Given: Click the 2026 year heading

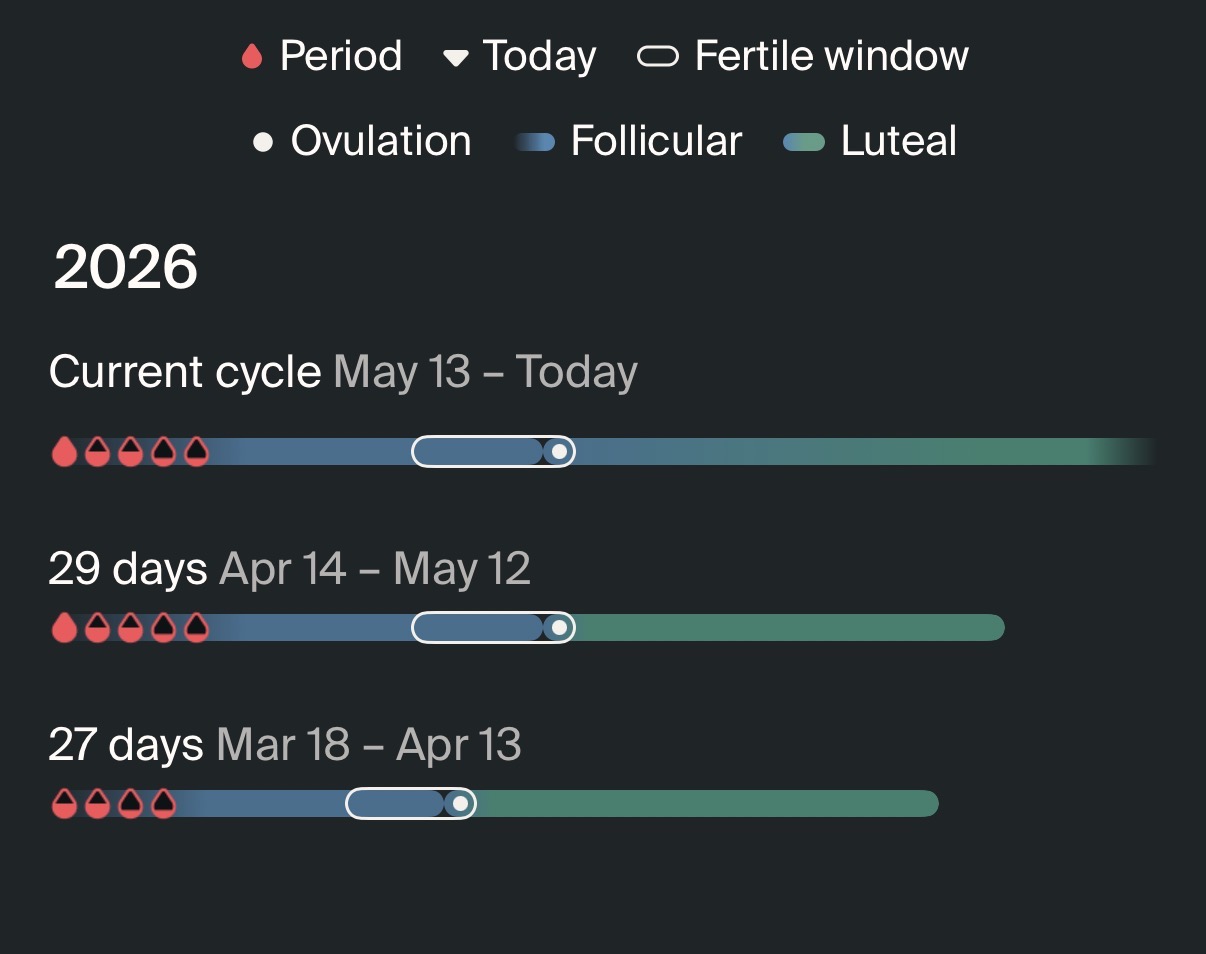Looking at the screenshot, I should click(126, 268).
